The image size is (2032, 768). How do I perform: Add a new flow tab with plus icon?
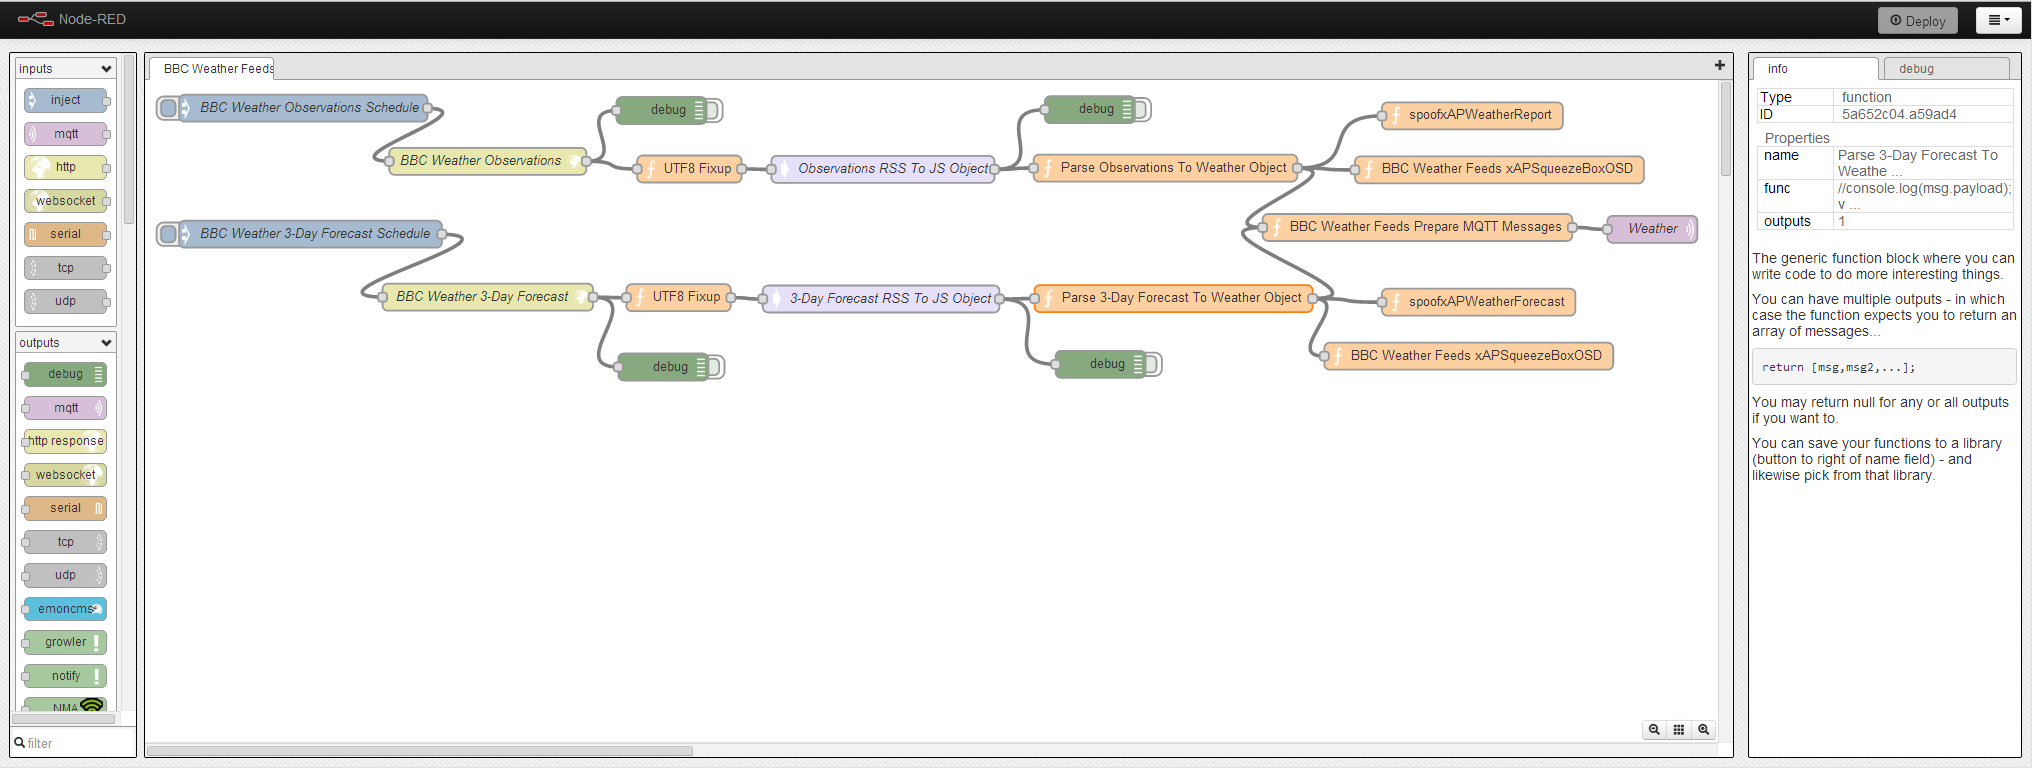tap(1720, 65)
